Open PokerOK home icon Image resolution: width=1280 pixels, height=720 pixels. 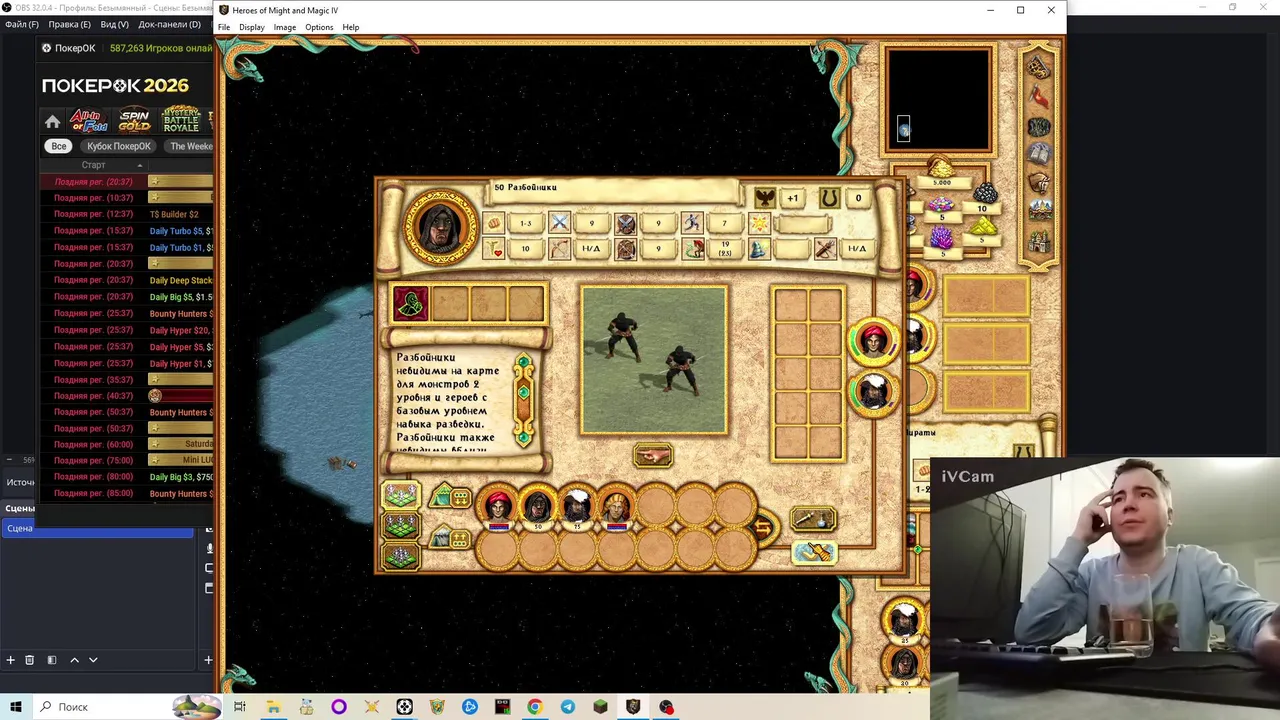(x=52, y=122)
